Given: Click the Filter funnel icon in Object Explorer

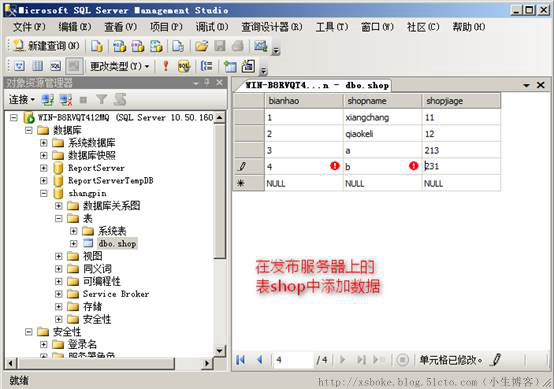Looking at the screenshot, I should (102, 100).
